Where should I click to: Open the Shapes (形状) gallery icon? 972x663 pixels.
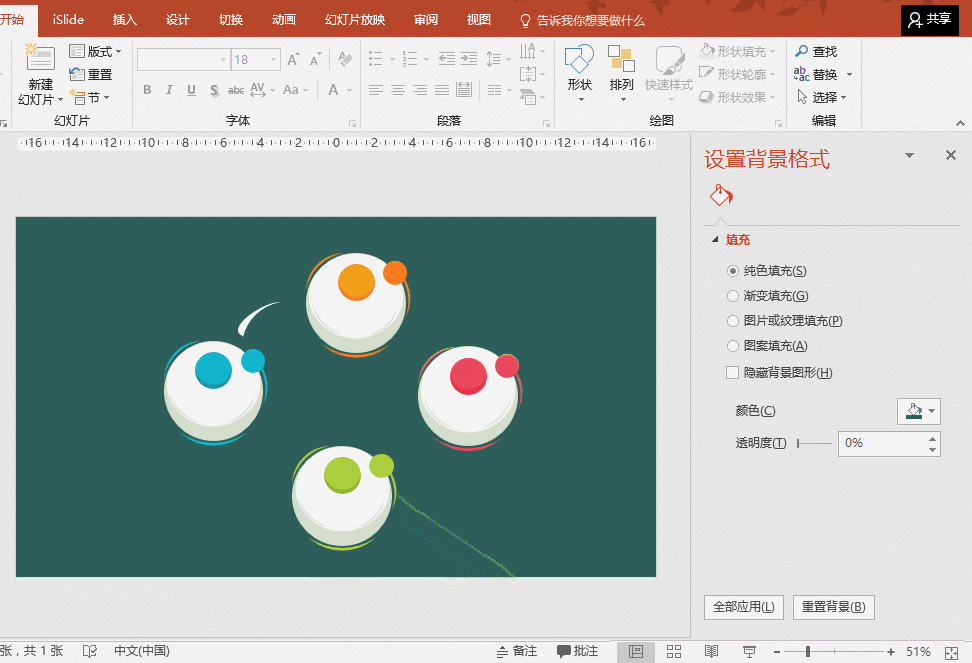tap(579, 60)
